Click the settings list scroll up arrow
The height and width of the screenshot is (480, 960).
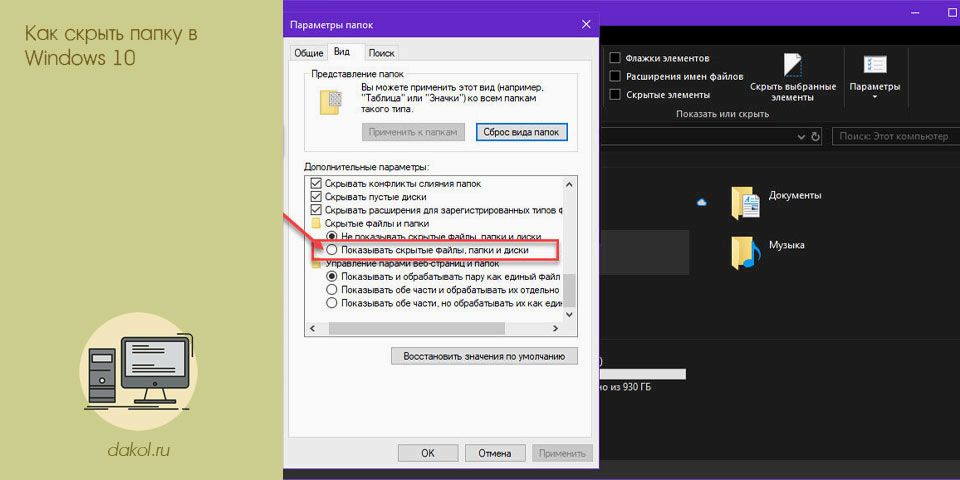(x=569, y=184)
